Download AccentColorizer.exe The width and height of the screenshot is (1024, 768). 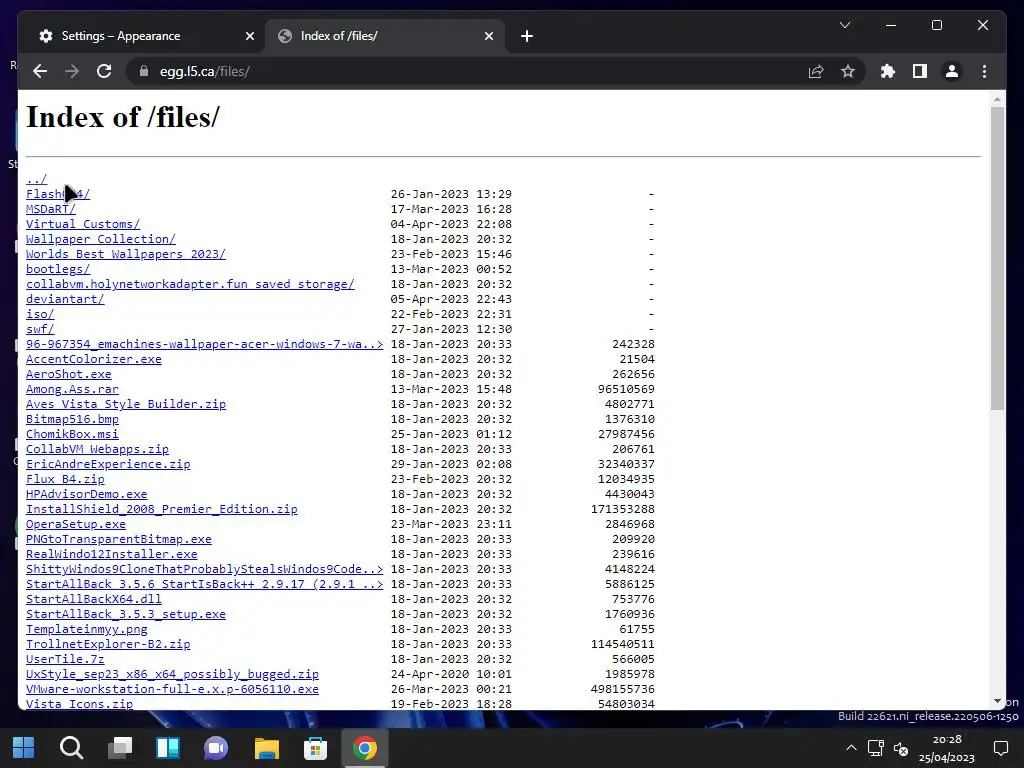coord(93,359)
